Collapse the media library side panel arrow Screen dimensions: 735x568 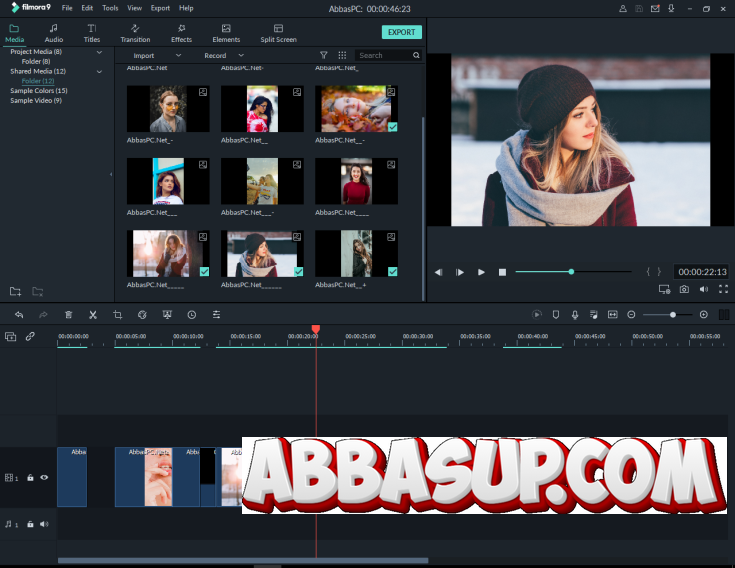(x=111, y=174)
